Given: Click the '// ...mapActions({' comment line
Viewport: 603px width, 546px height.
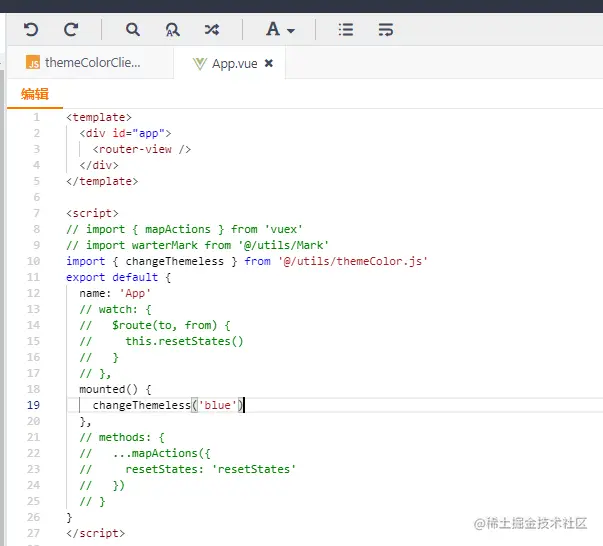Looking at the screenshot, I should [145, 453].
